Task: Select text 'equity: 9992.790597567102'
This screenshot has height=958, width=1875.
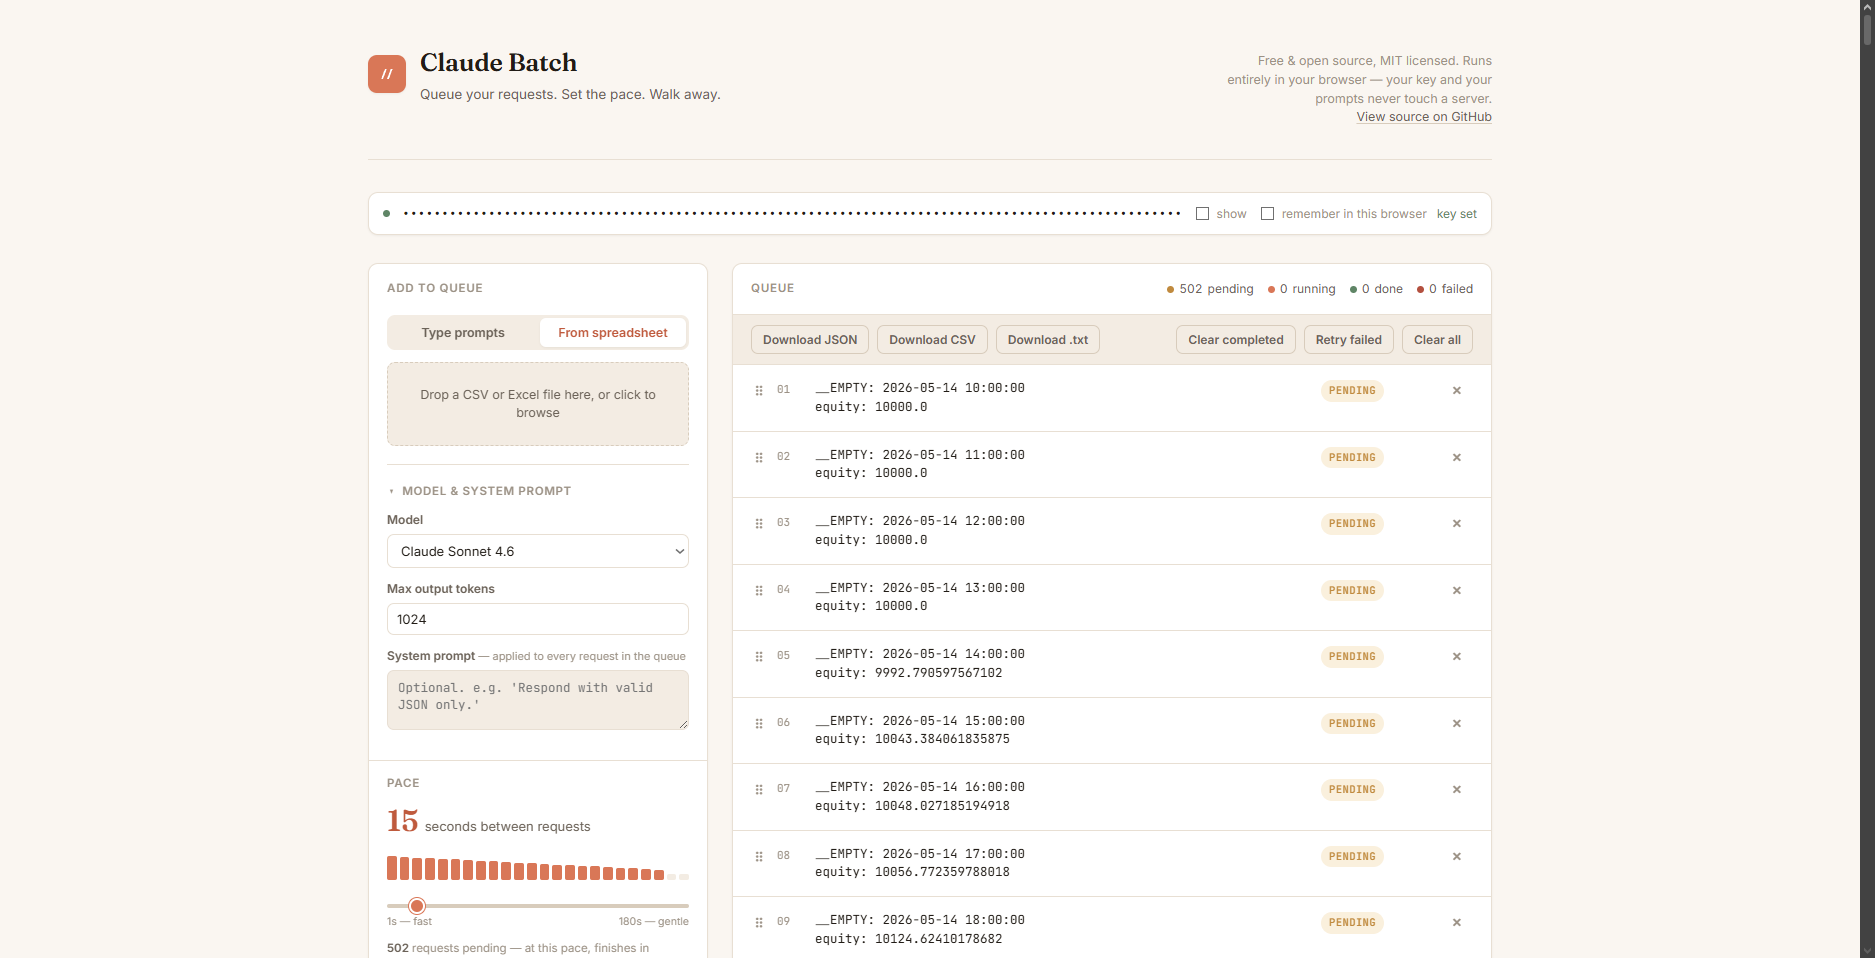Action: coord(909,673)
